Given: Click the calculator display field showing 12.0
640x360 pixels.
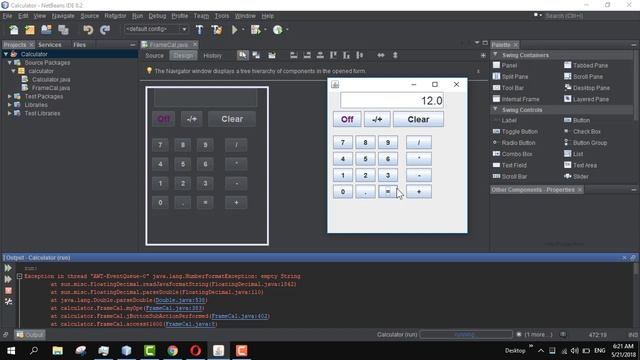Looking at the screenshot, I should point(392,100).
